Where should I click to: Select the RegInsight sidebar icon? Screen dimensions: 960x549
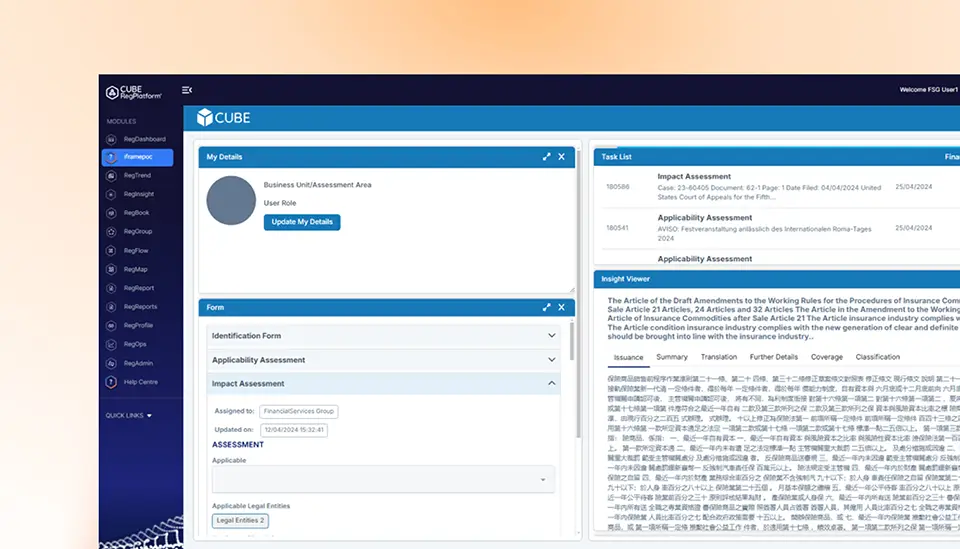[110, 194]
